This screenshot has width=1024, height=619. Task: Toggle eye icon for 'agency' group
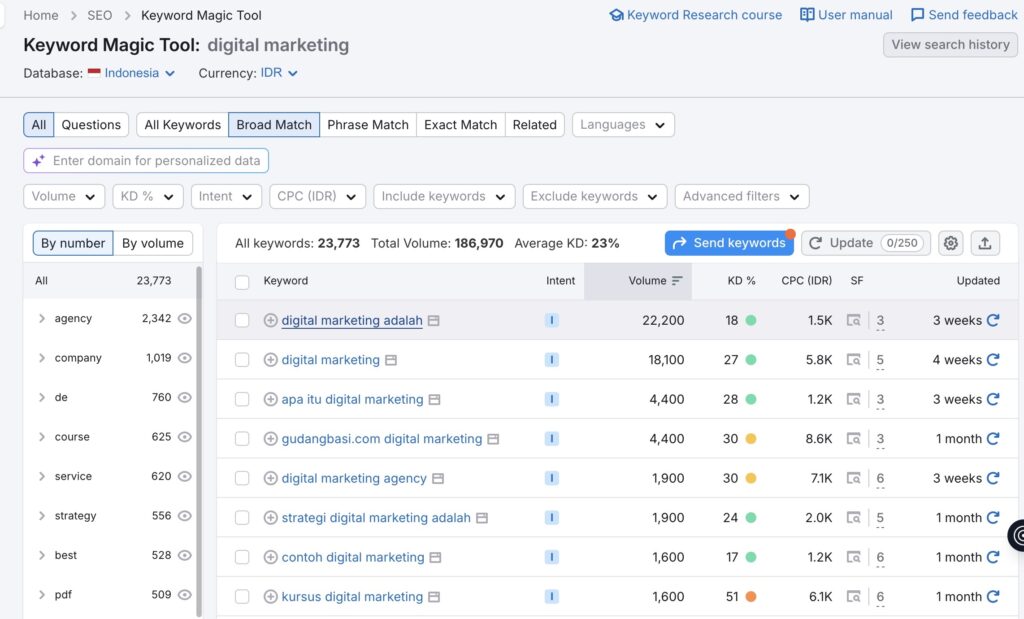[185, 319]
